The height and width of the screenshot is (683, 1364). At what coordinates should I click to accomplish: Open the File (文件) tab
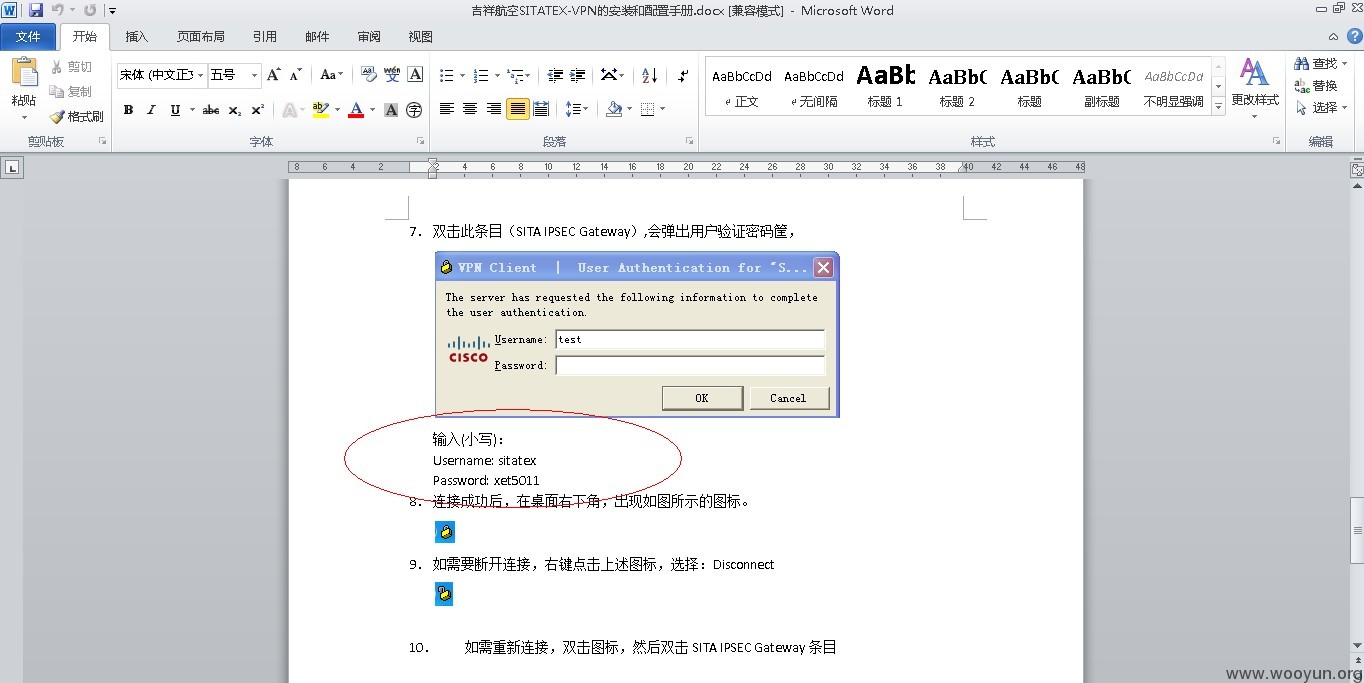tap(28, 36)
